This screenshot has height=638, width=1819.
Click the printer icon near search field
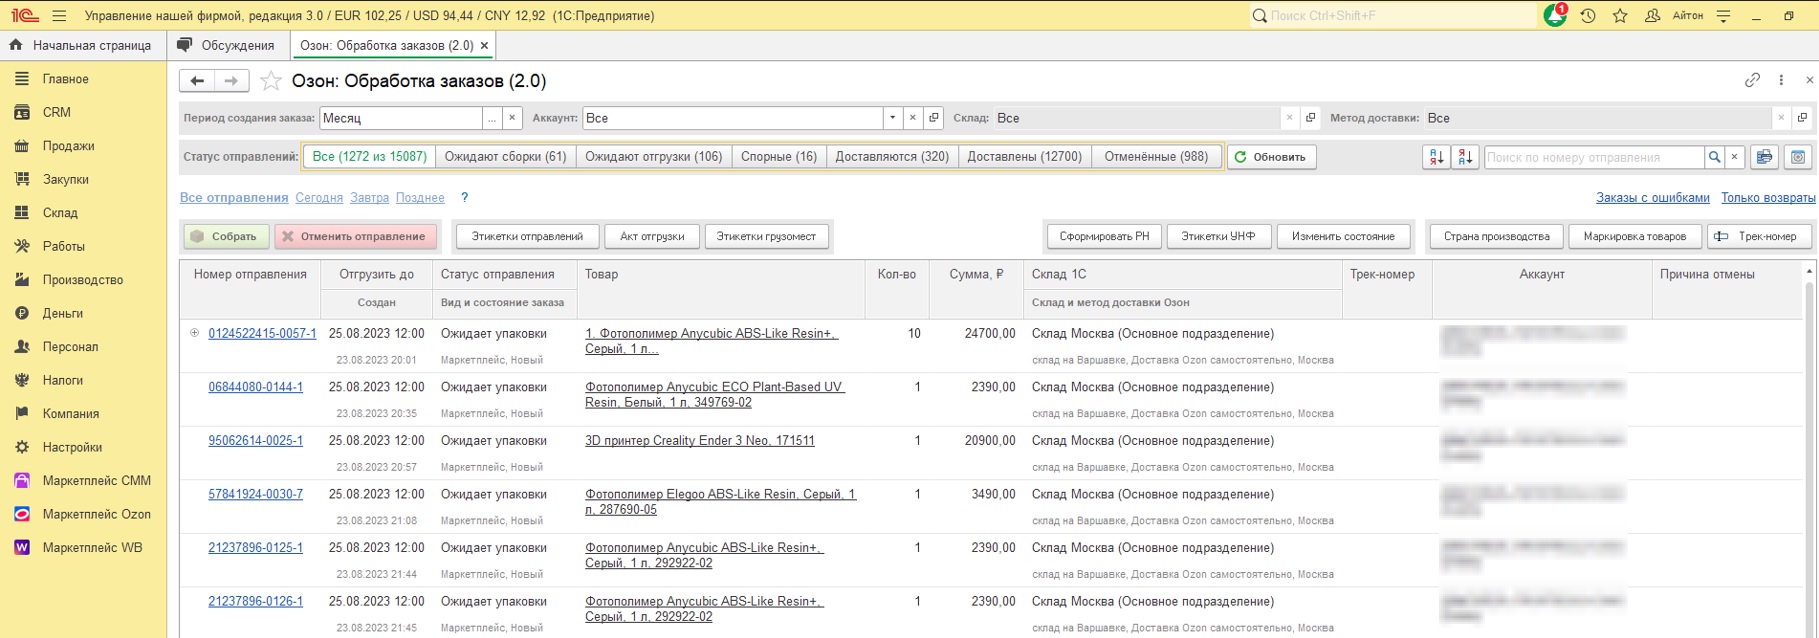point(1764,157)
